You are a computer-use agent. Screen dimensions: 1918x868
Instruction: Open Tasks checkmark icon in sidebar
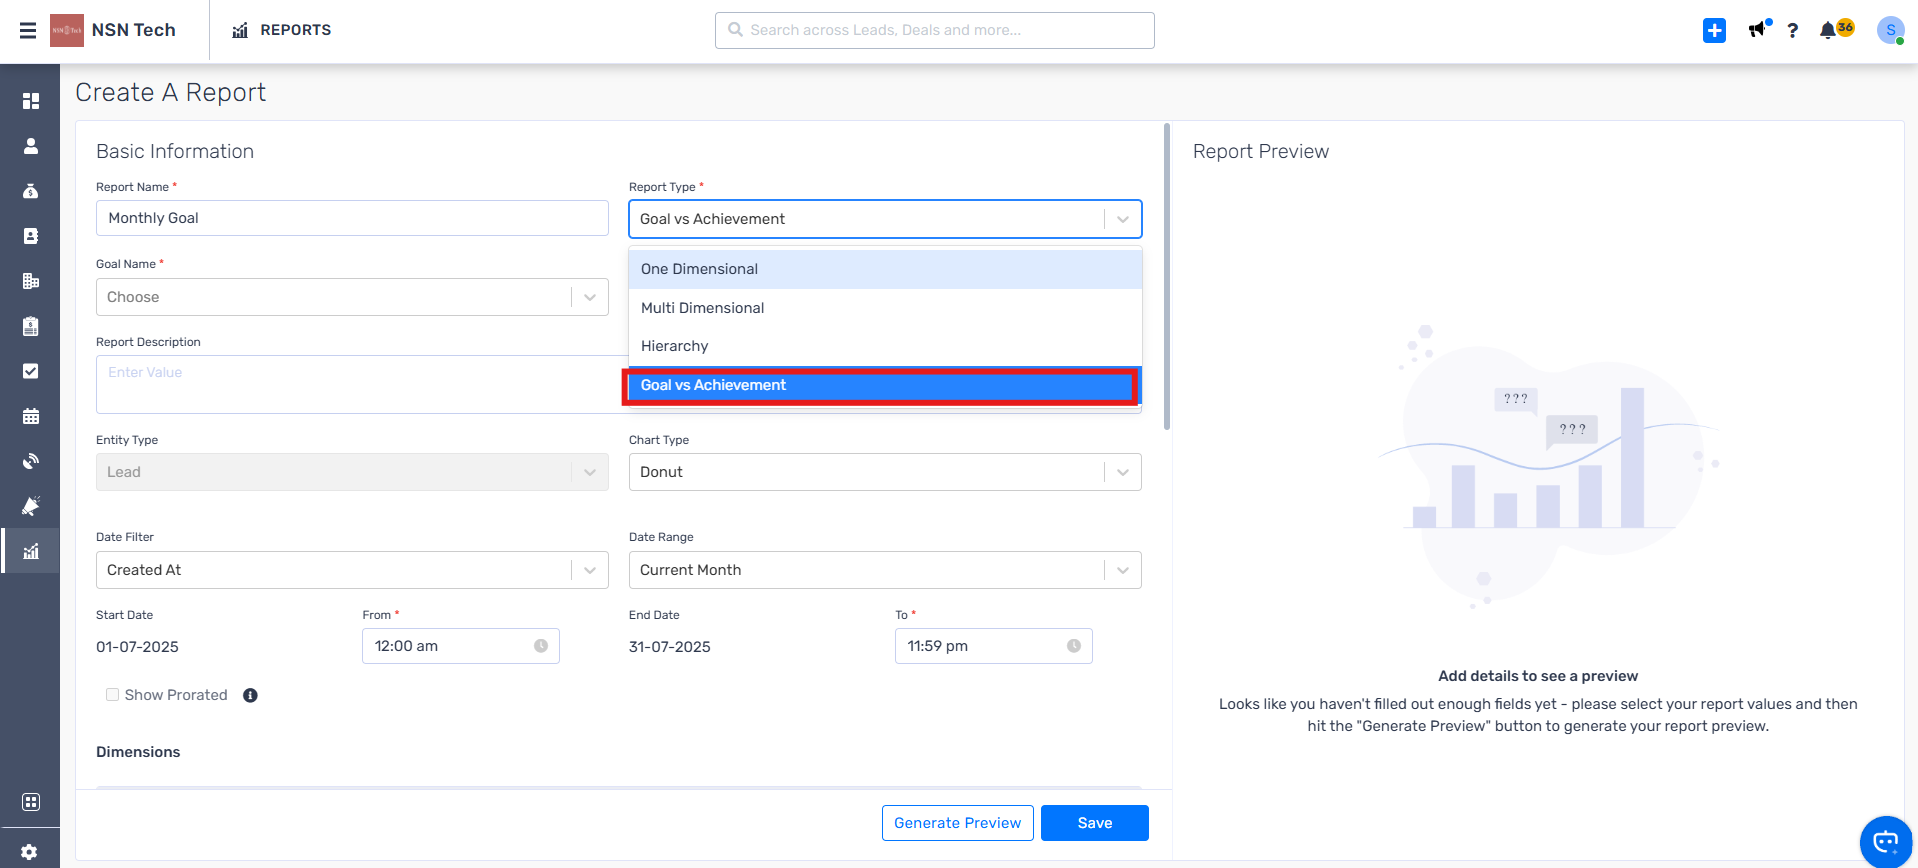(x=31, y=371)
